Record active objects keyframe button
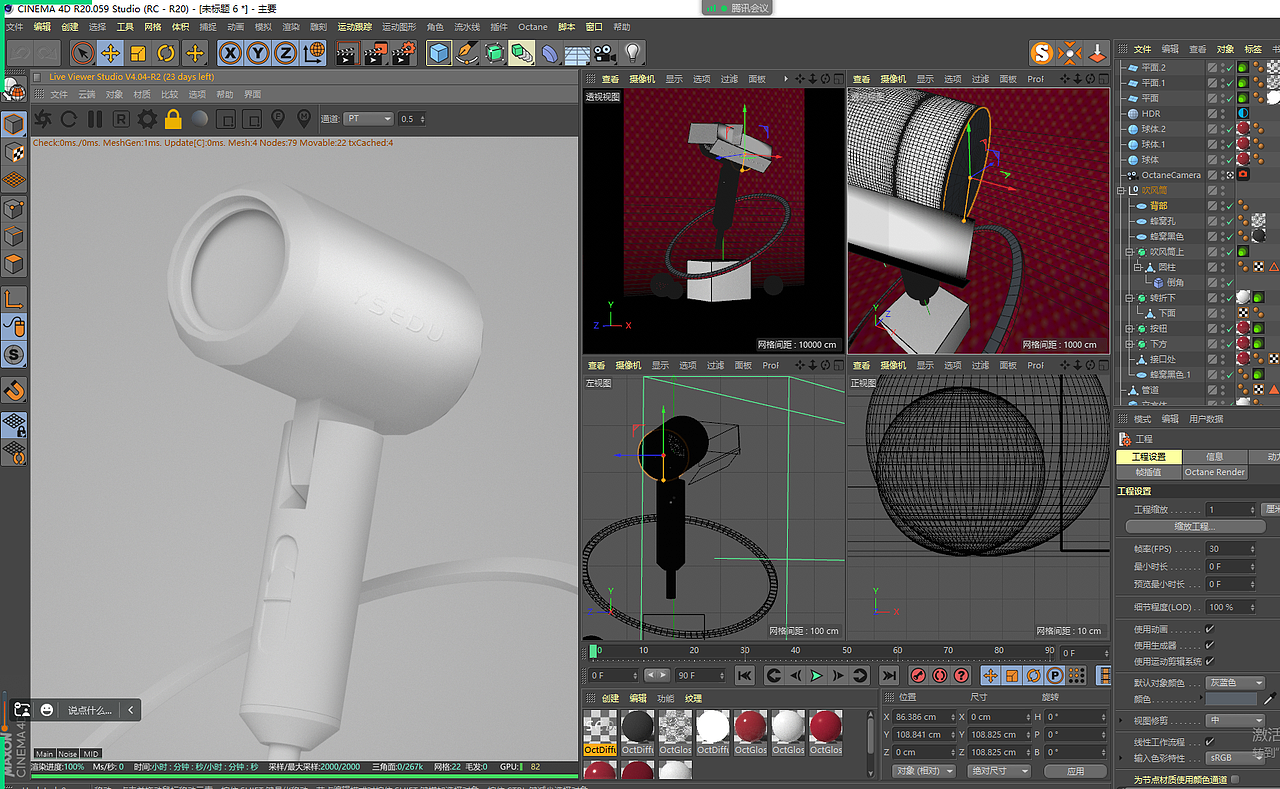The image size is (1280, 789). click(x=918, y=676)
